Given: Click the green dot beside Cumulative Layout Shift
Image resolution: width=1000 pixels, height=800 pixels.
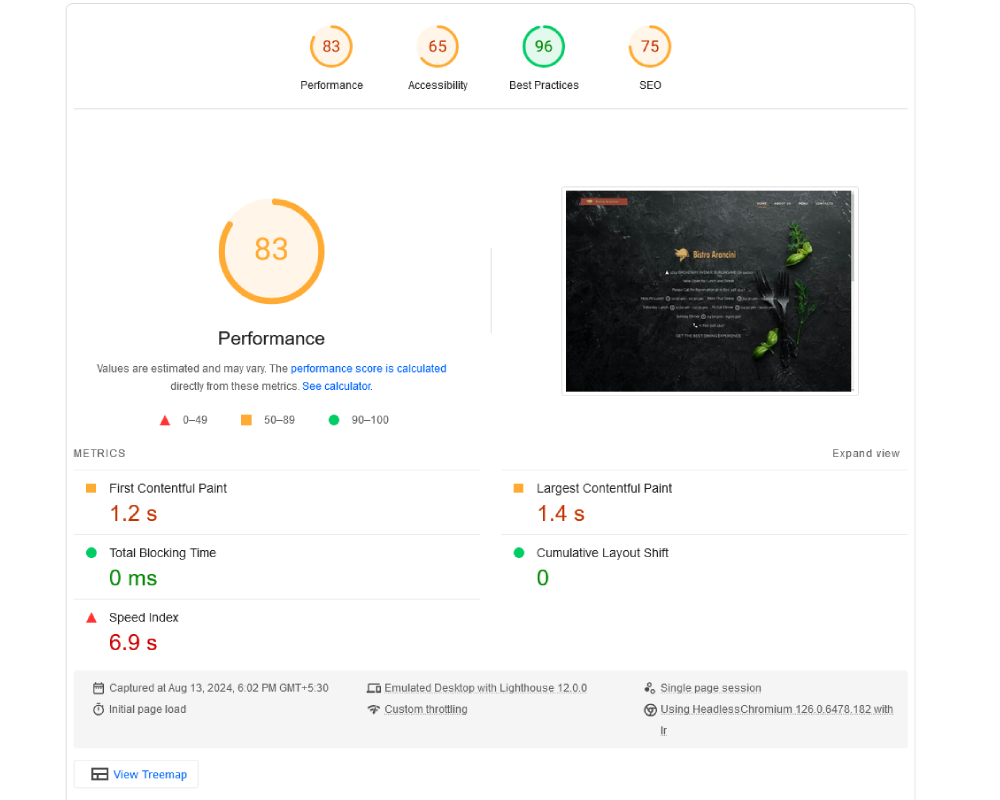Looking at the screenshot, I should pyautogui.click(x=517, y=552).
